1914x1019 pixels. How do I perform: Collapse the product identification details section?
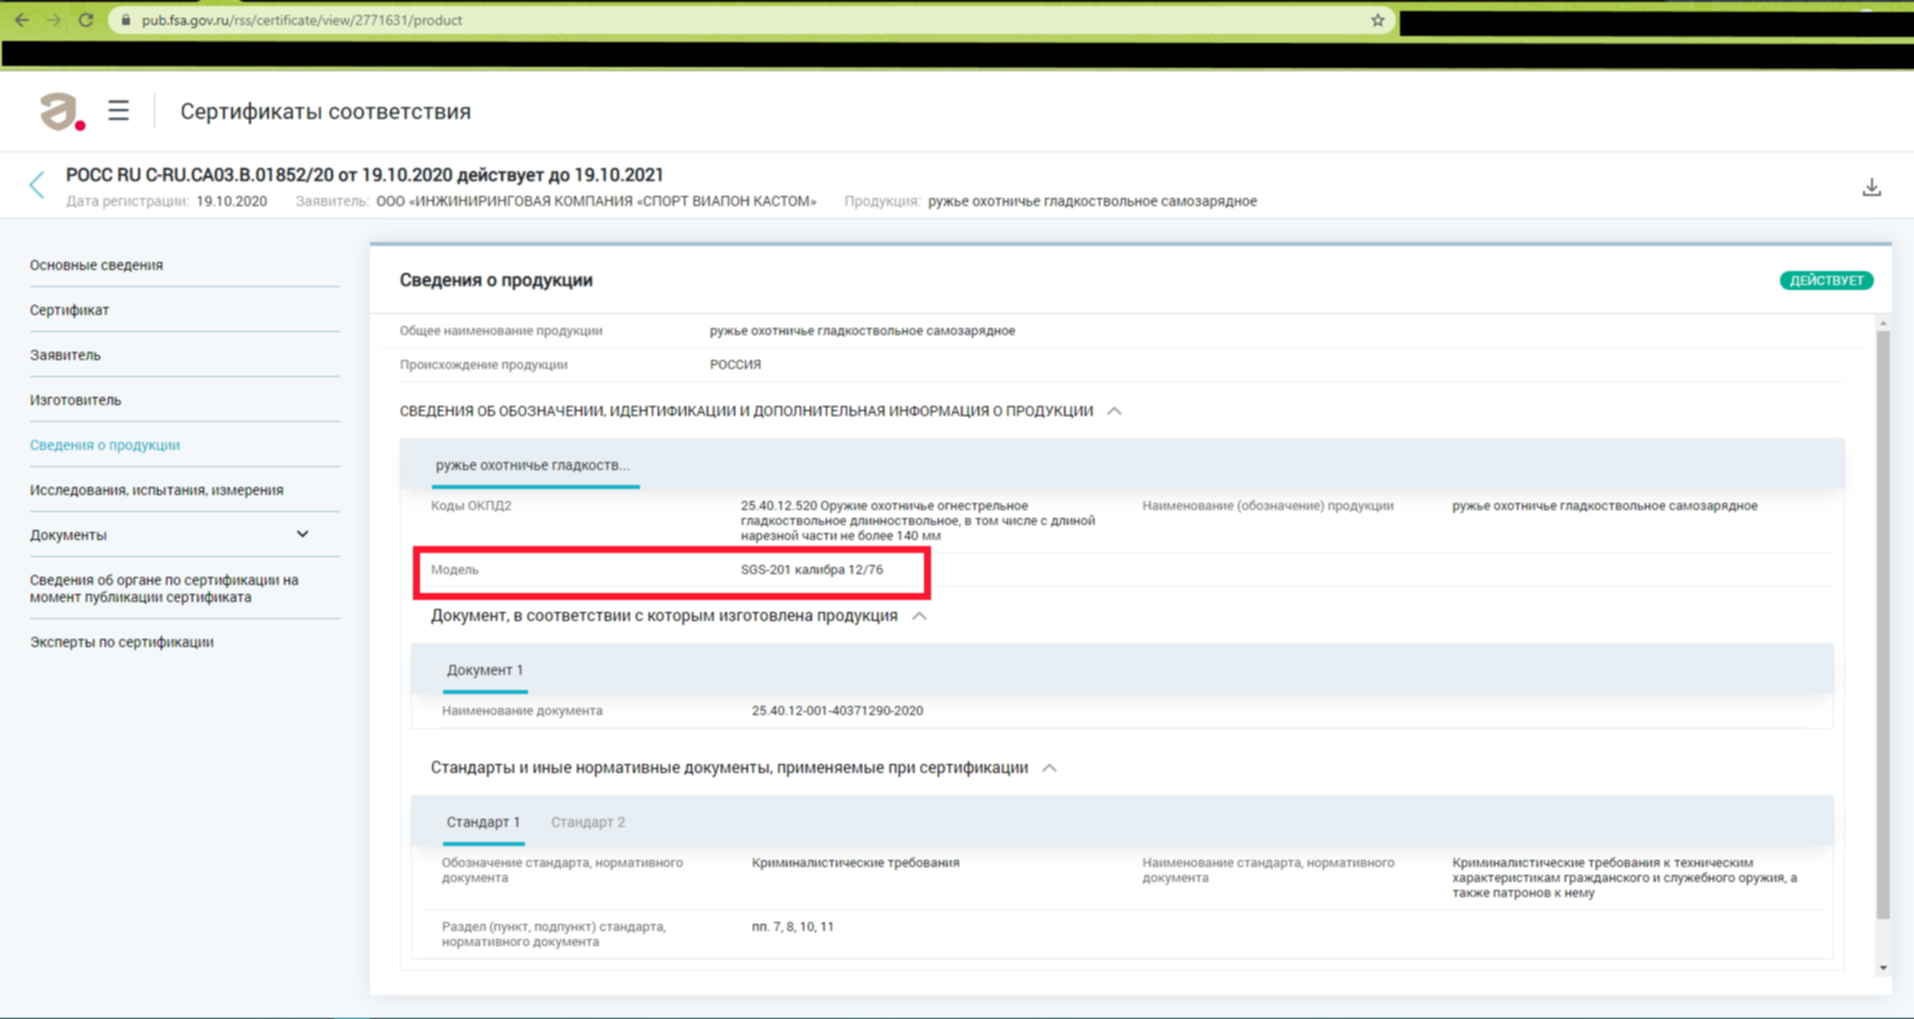coord(1114,411)
